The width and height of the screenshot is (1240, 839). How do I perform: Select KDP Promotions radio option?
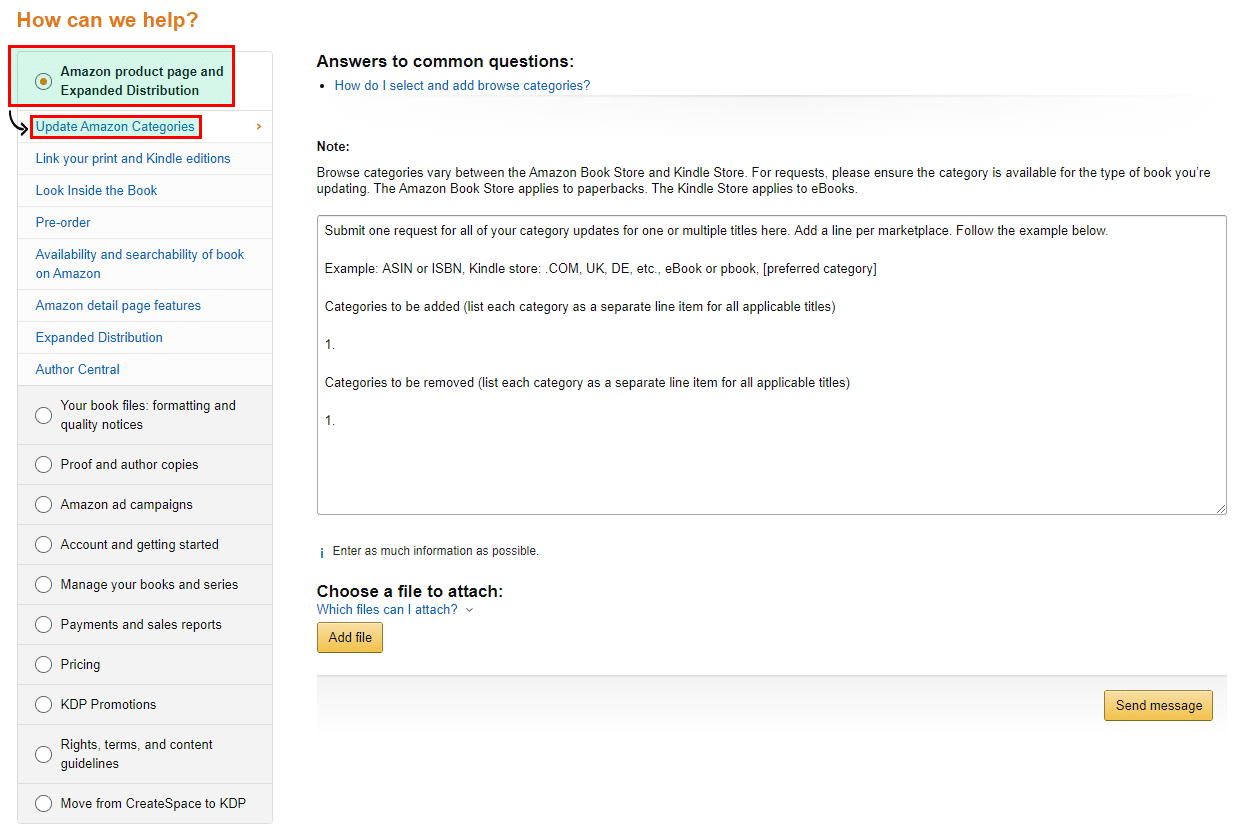(x=44, y=705)
